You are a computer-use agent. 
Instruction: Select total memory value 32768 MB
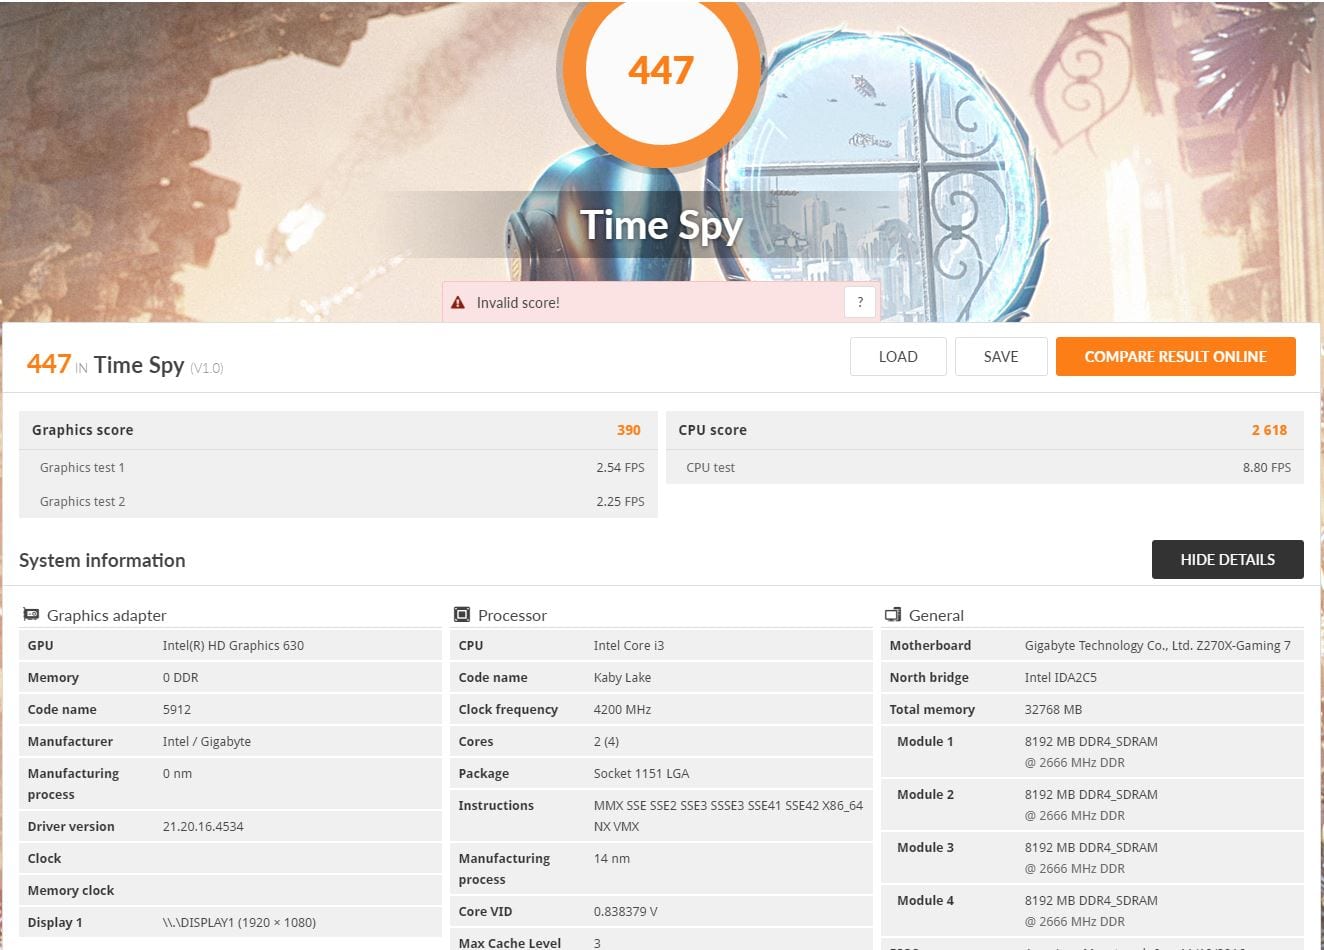pos(1053,709)
